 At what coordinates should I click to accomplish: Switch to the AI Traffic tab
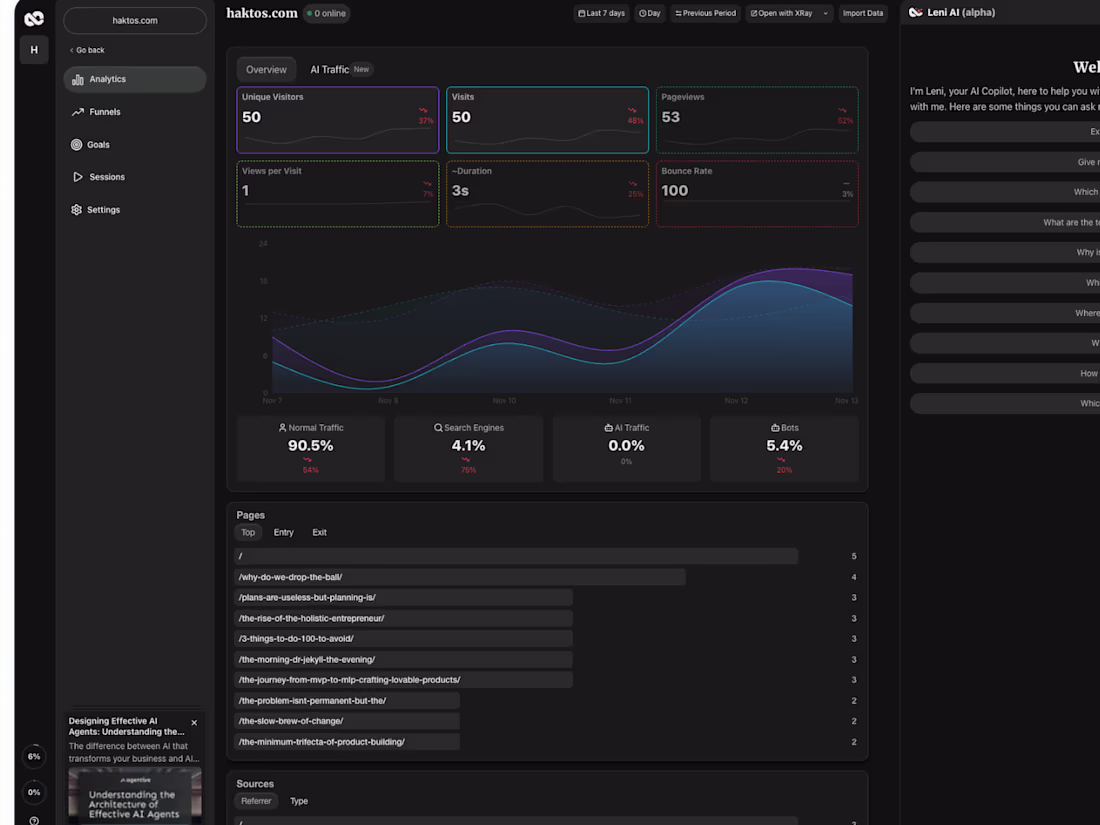[x=330, y=69]
